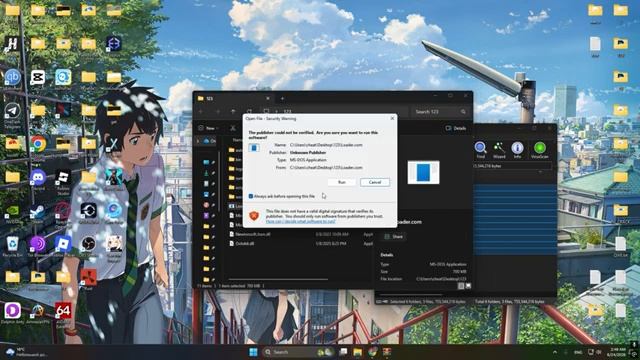Open qBittorrent desktop shortcut

point(13,78)
